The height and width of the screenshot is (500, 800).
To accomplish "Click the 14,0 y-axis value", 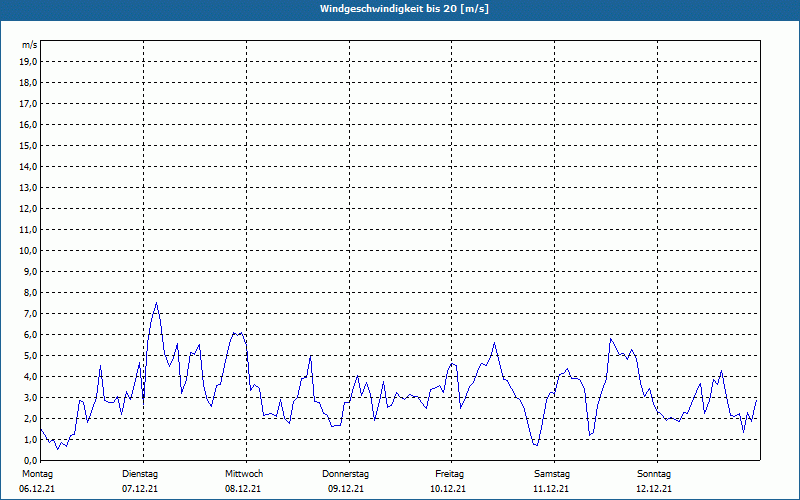I will [29, 166].
